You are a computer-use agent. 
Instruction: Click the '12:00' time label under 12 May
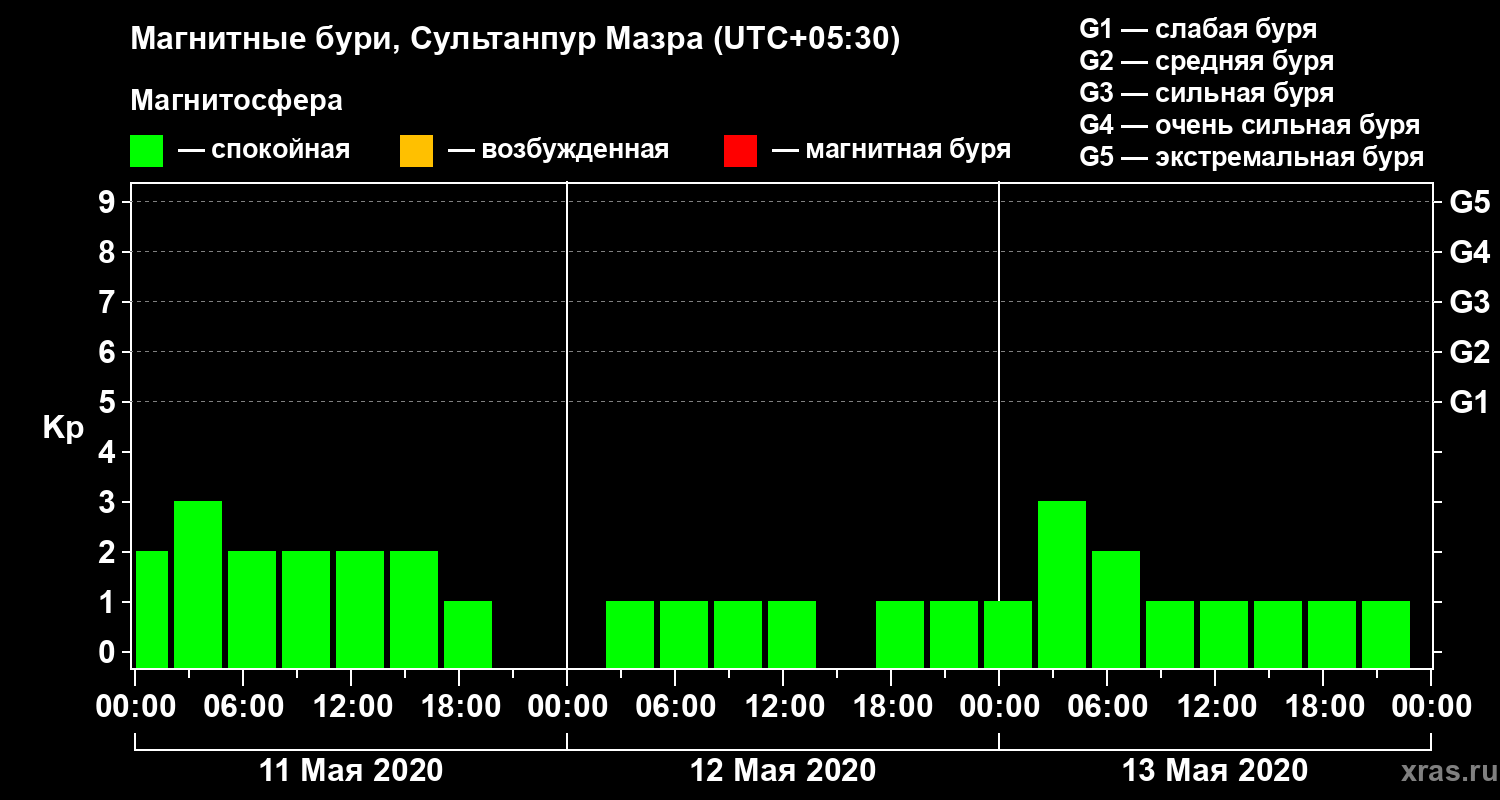point(783,707)
